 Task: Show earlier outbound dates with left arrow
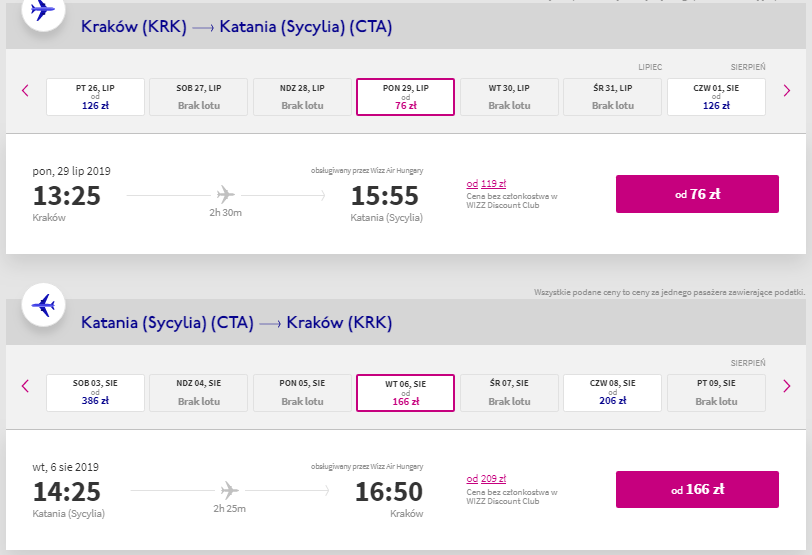25,91
